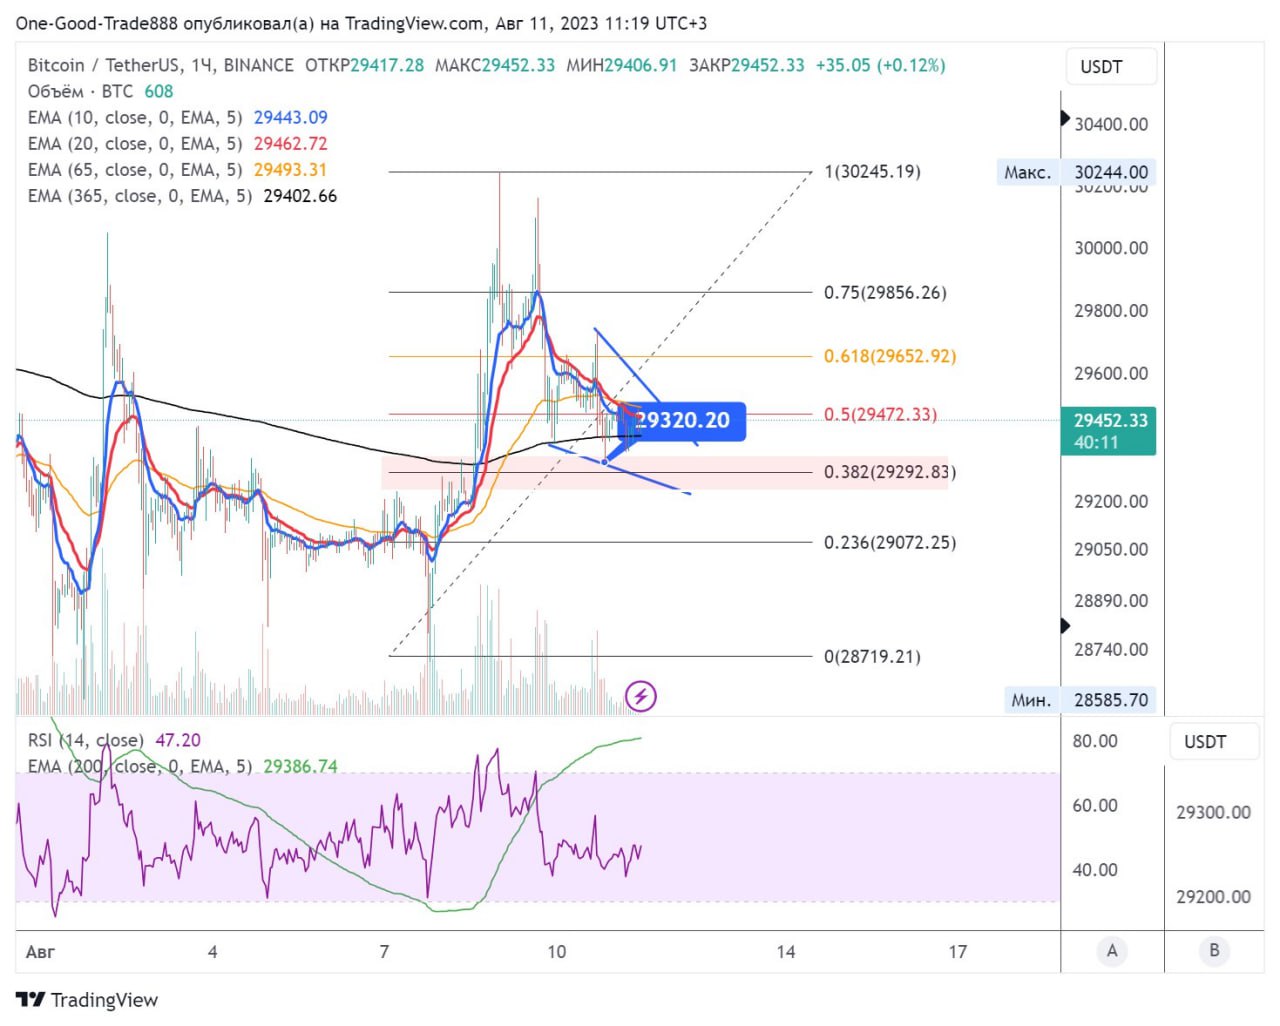Click the ОТКР29417.28 open value
This screenshot has height=1026, width=1280.
[x=364, y=65]
